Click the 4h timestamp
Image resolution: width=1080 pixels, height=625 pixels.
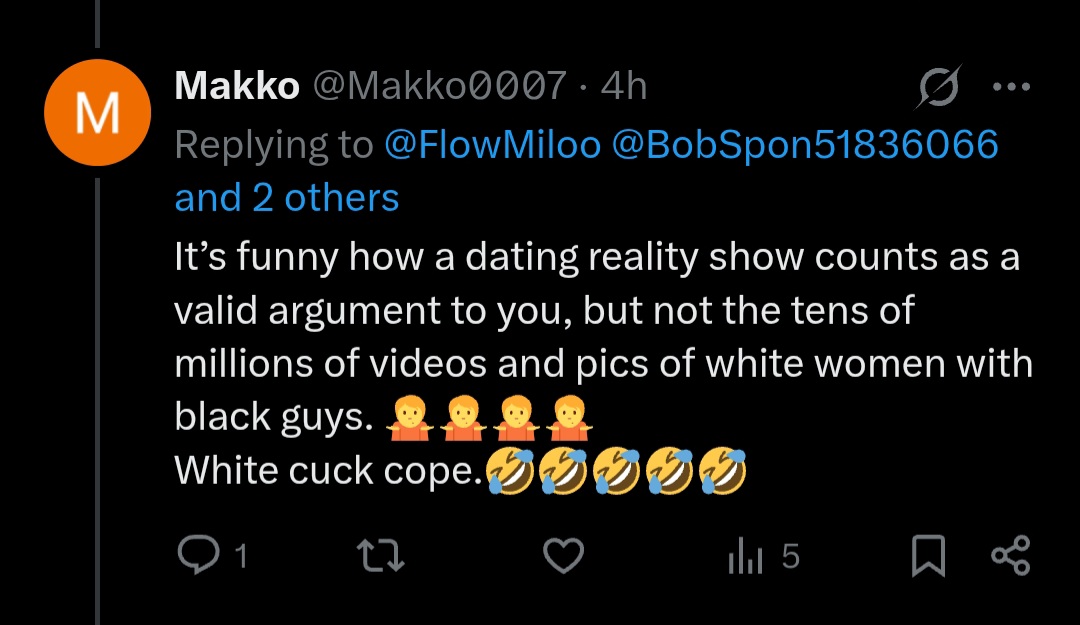(624, 87)
